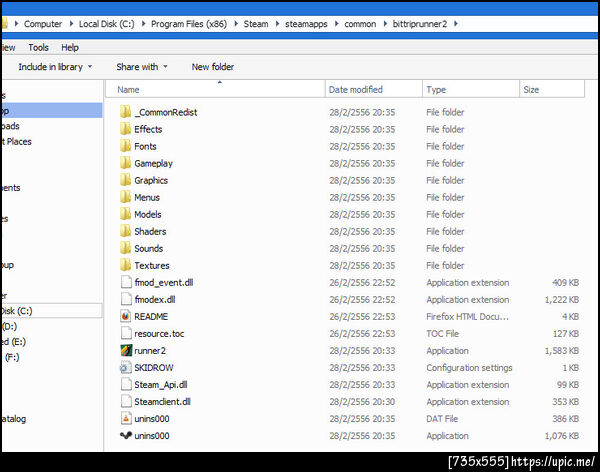This screenshot has width=600, height=472.
Task: Open the Share with dropdown
Action: (142, 67)
